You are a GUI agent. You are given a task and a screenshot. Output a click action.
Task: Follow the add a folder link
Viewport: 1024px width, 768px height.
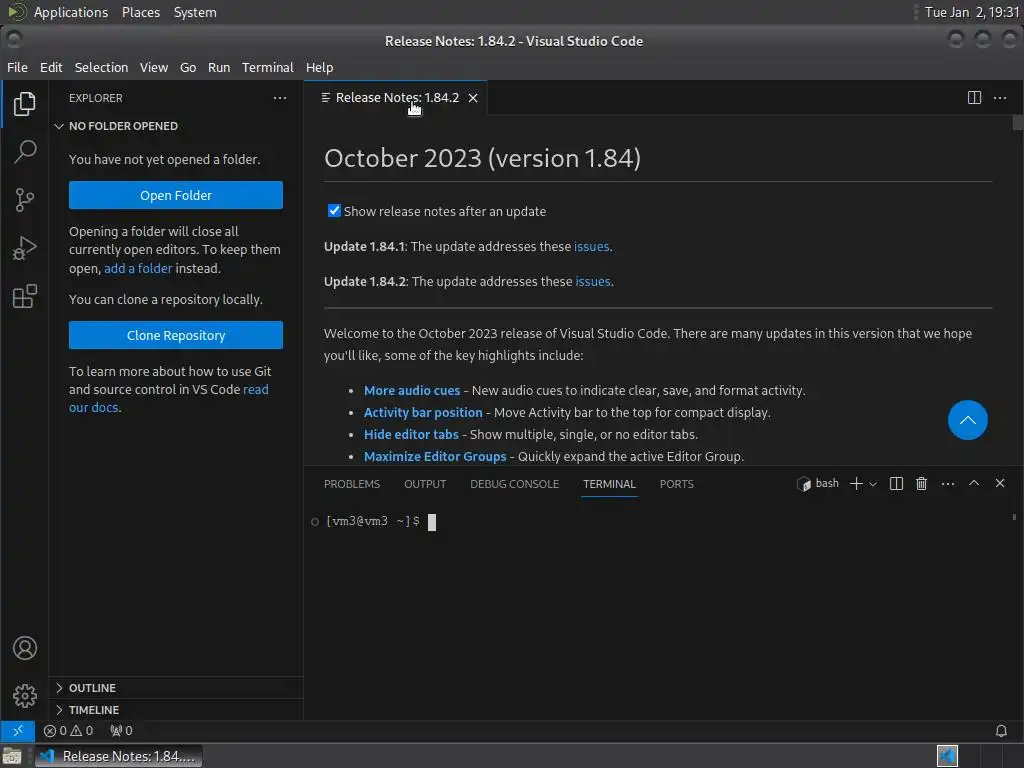tap(138, 268)
